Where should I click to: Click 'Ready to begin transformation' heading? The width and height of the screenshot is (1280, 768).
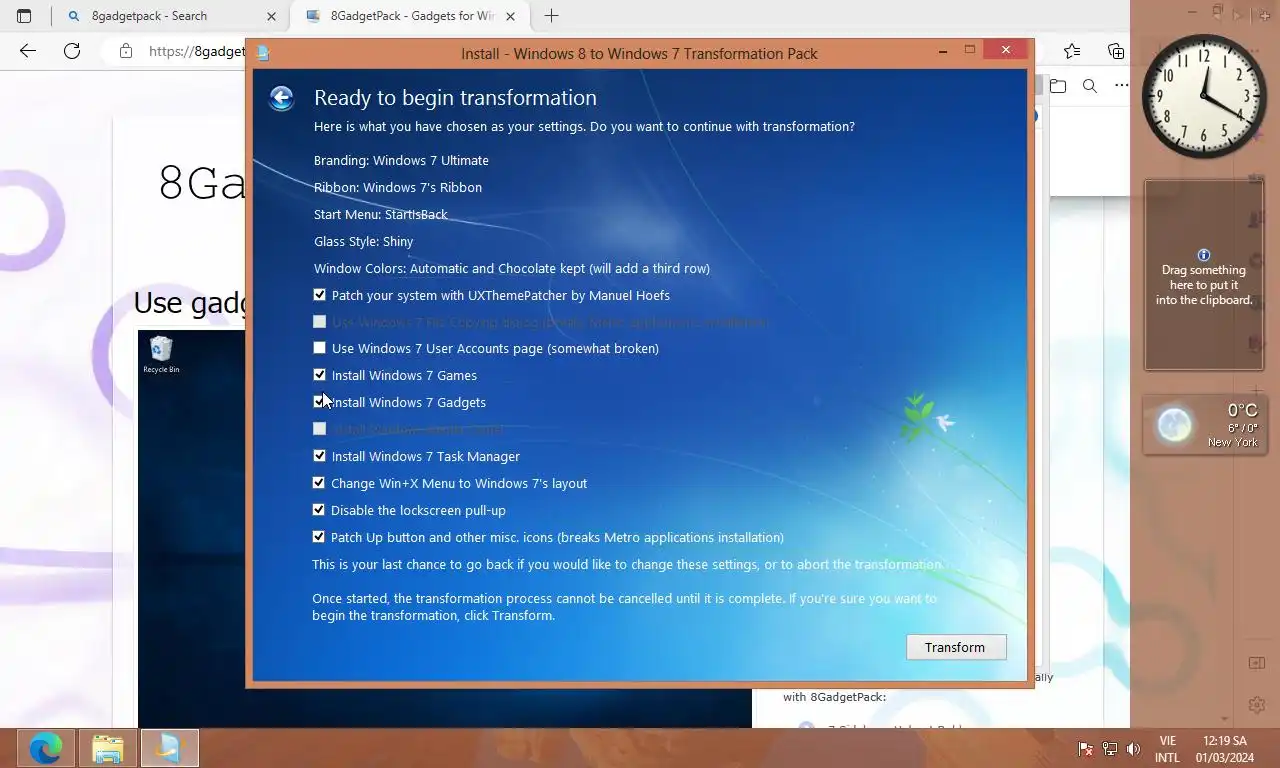coord(455,97)
